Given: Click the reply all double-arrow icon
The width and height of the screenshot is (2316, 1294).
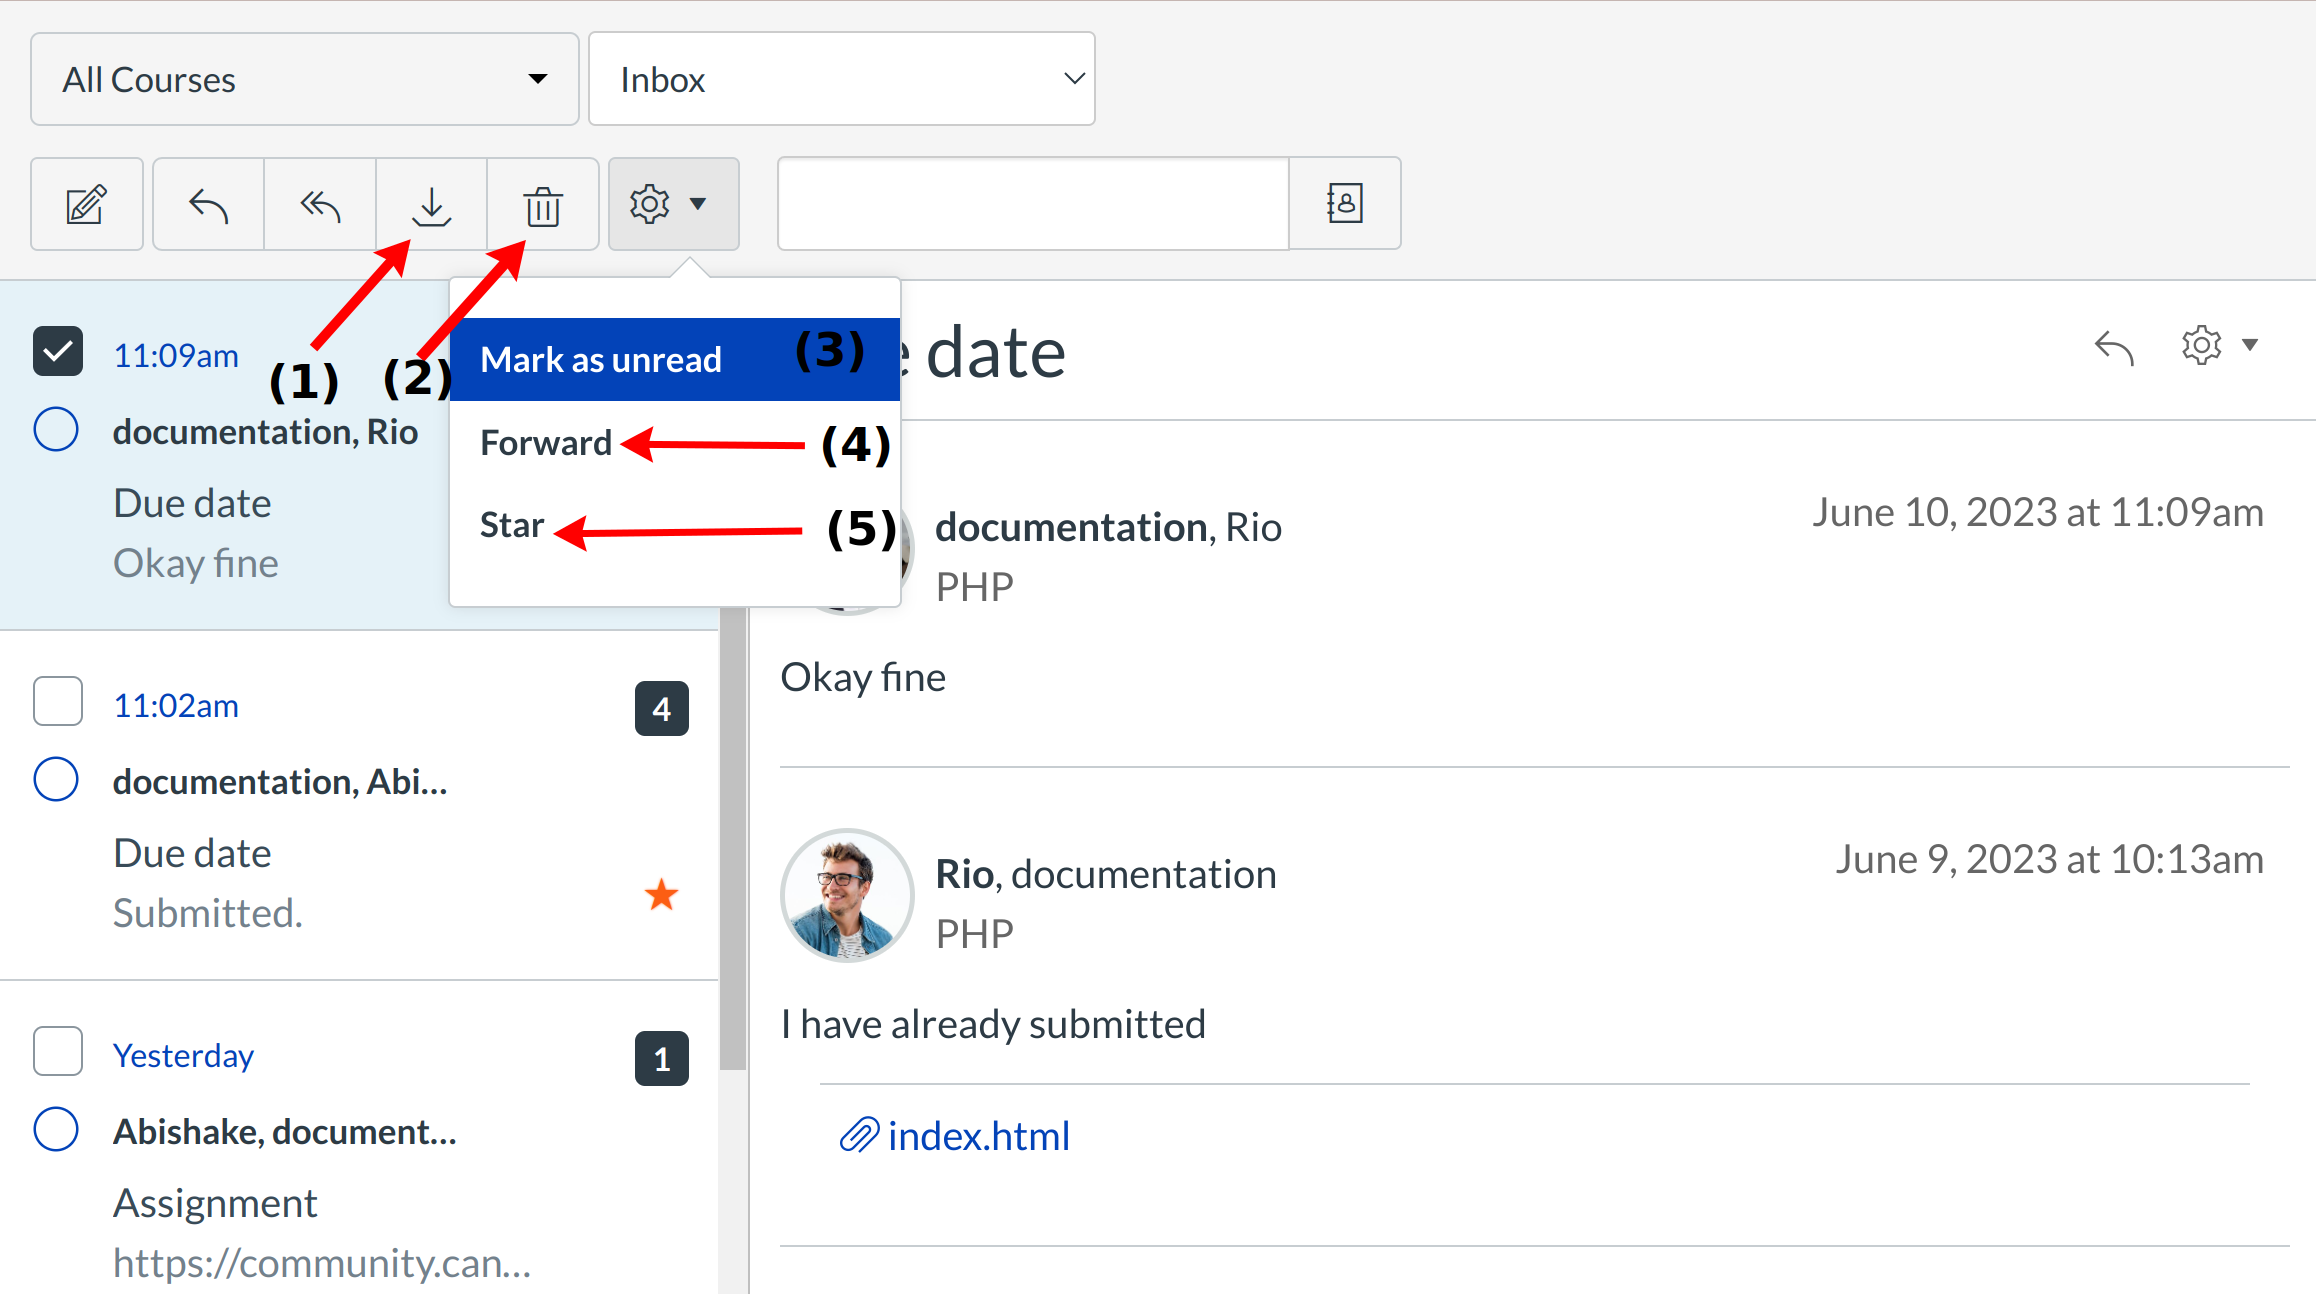Looking at the screenshot, I should coord(320,204).
